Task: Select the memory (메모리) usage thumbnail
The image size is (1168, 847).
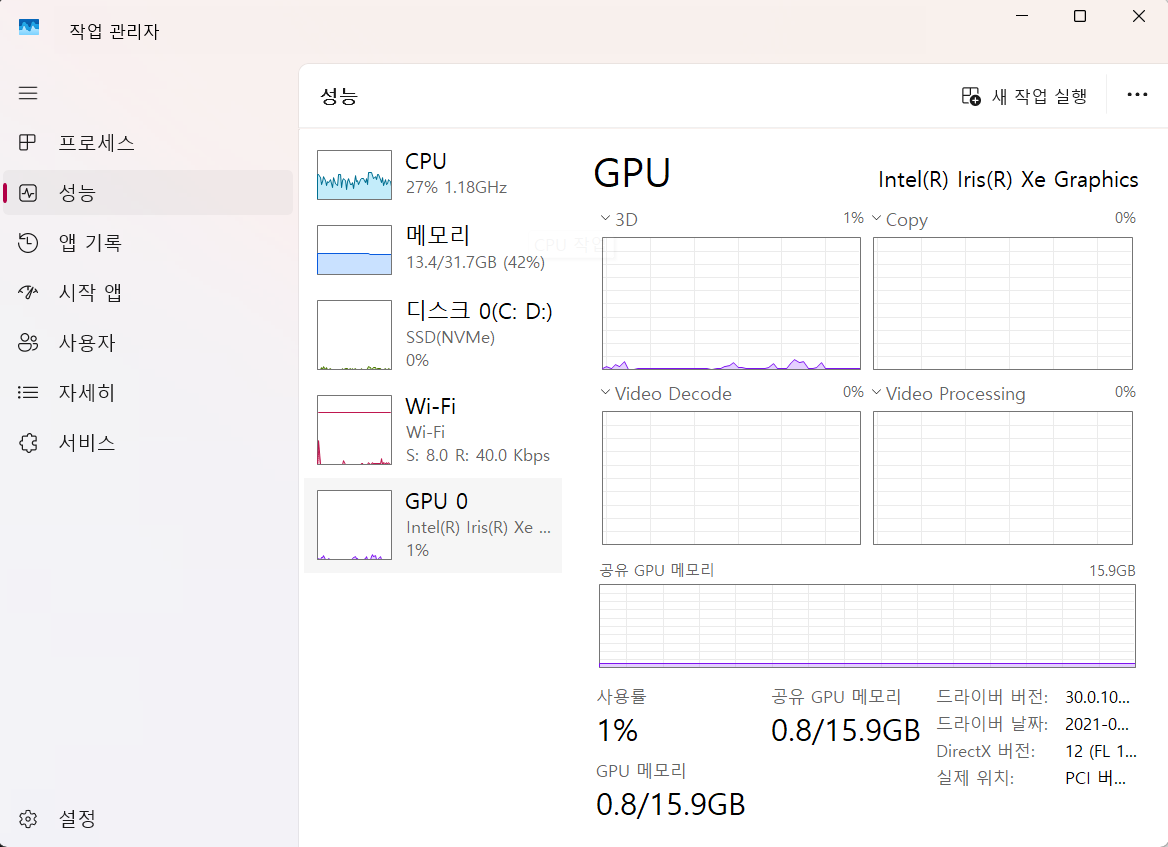Action: [x=355, y=250]
